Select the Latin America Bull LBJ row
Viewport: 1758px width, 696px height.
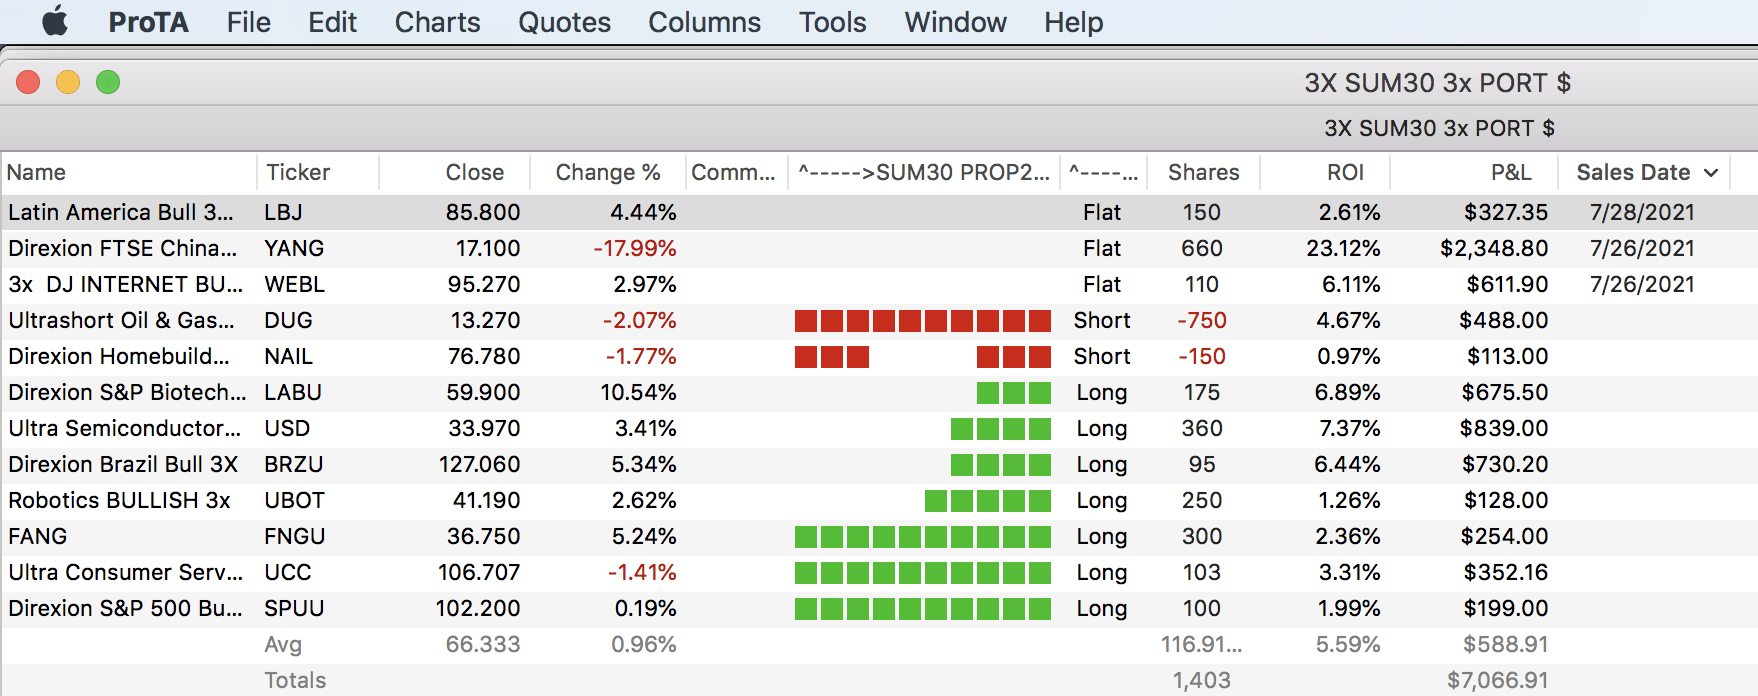click(x=120, y=213)
